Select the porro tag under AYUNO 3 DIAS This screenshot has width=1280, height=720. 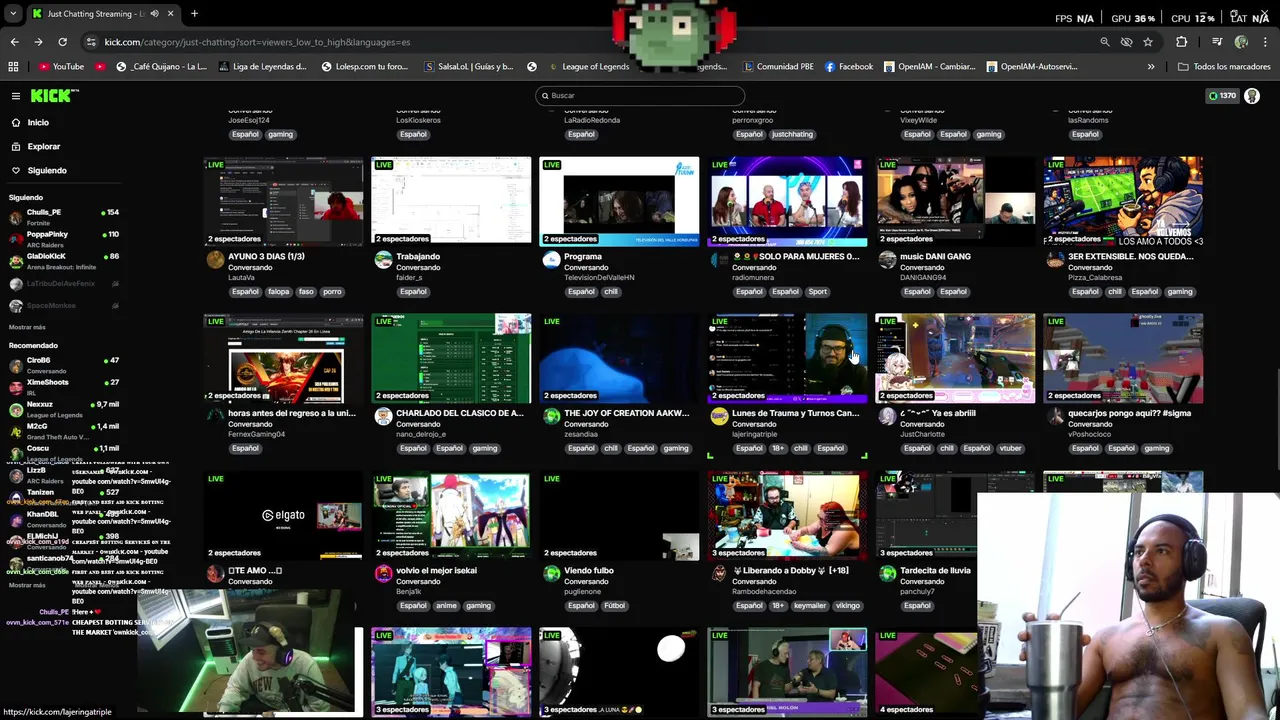coord(332,292)
